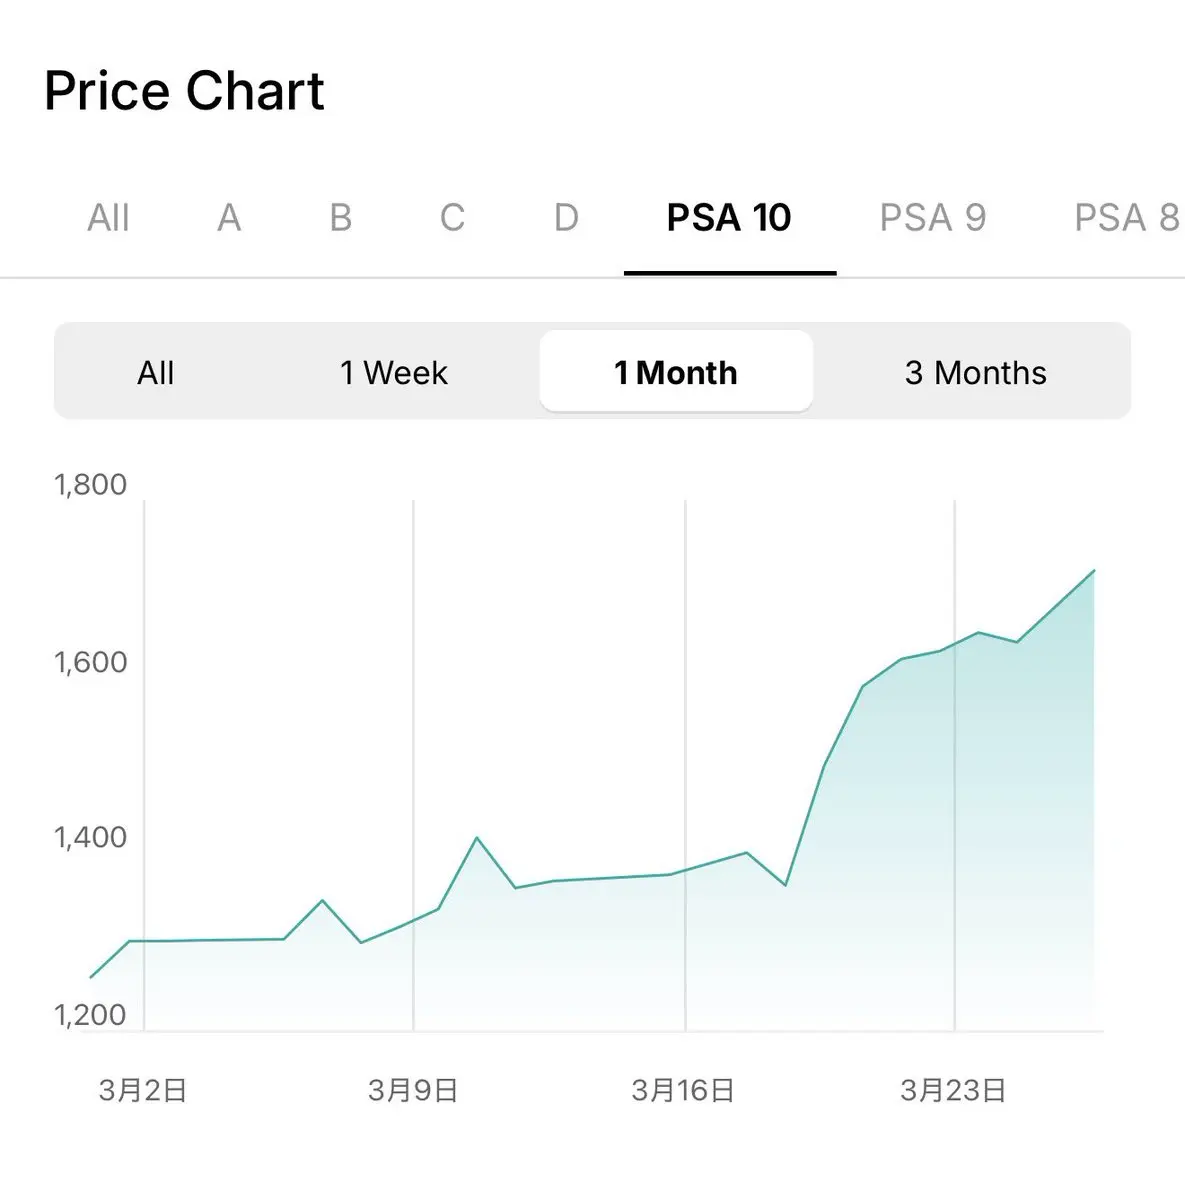Open the grade D tab

tap(566, 217)
